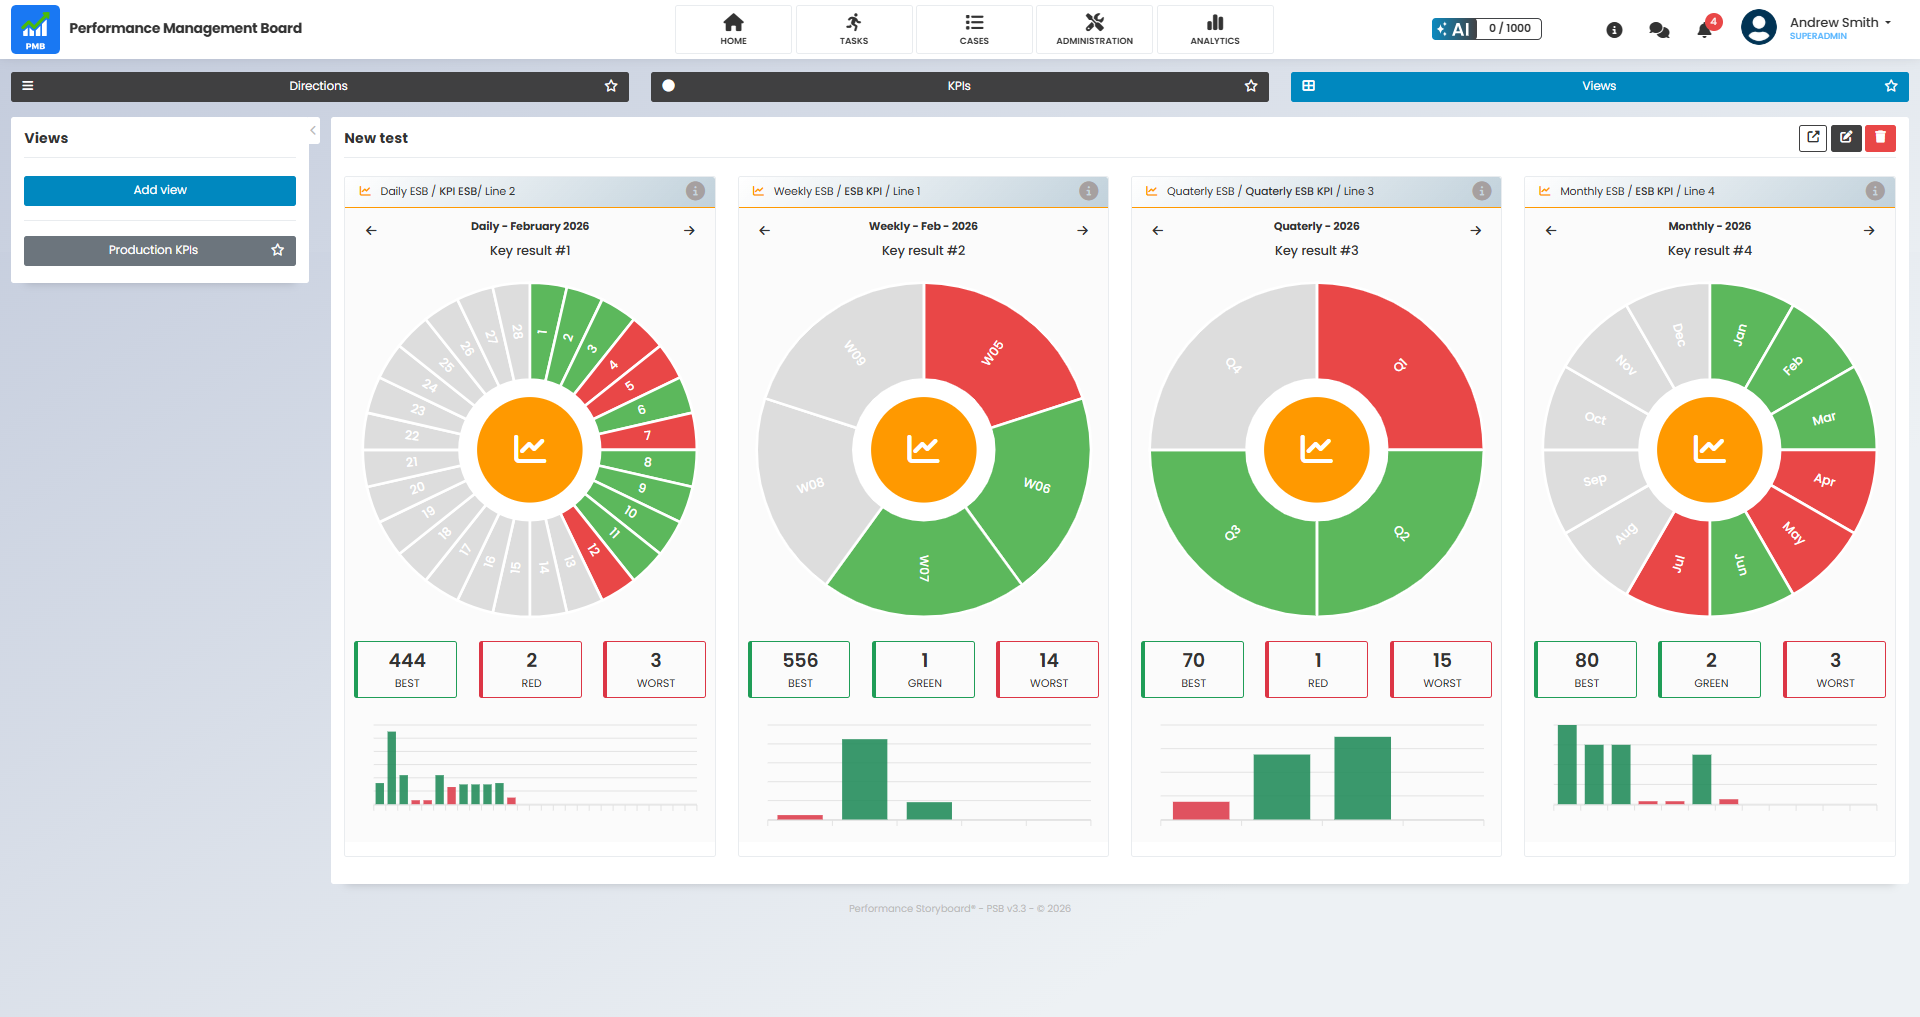1920x1017 pixels.
Task: Select the Production KPIs view
Action: 153,250
